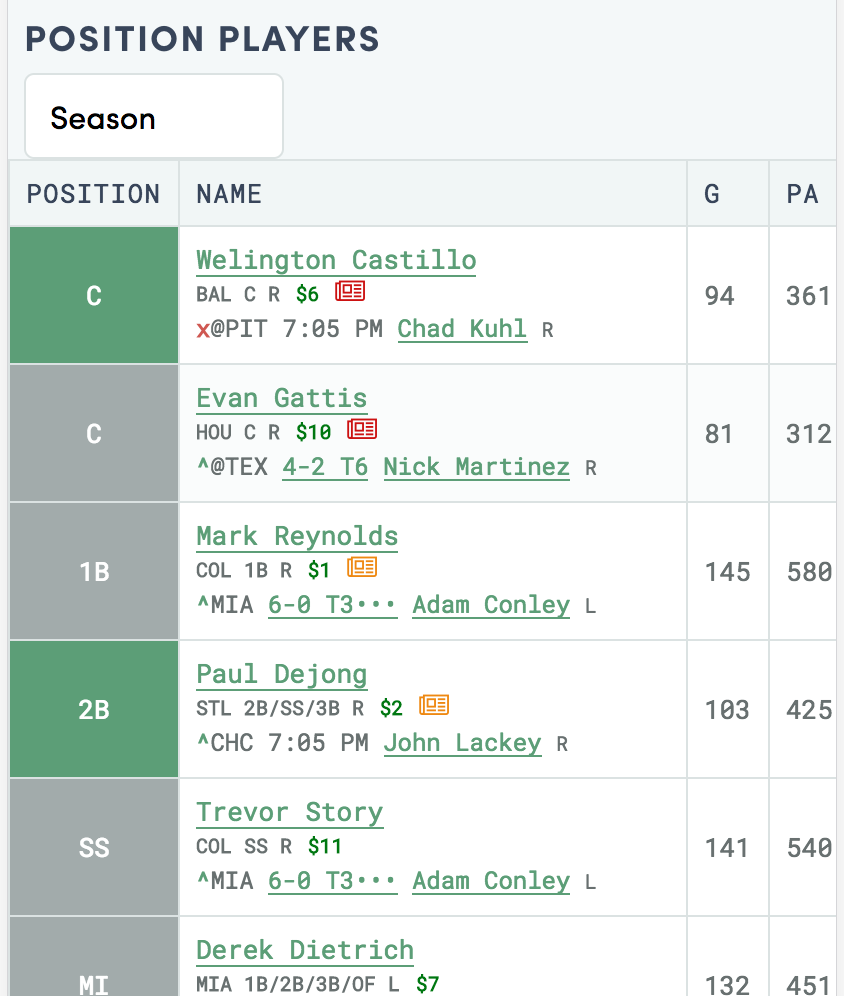This screenshot has height=996, width=844.
Task: Open Paul Dejong player link
Action: click(281, 675)
